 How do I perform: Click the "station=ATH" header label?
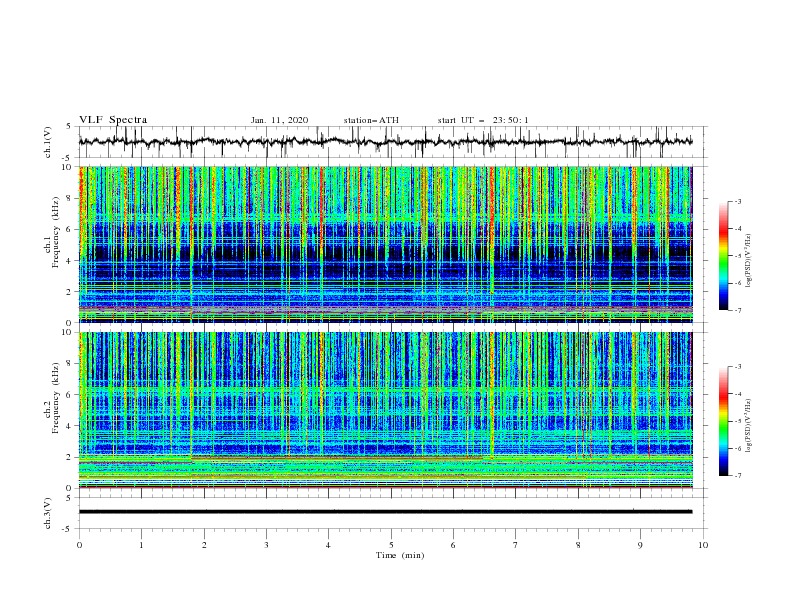371,120
